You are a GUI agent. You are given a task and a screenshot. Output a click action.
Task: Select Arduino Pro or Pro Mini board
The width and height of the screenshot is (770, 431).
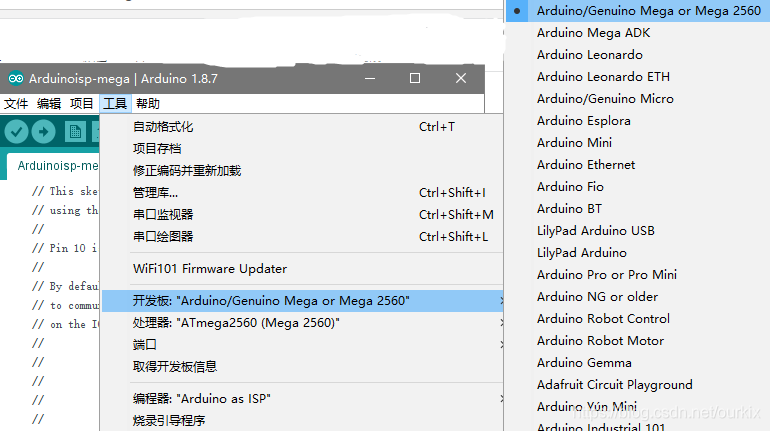tap(638, 275)
